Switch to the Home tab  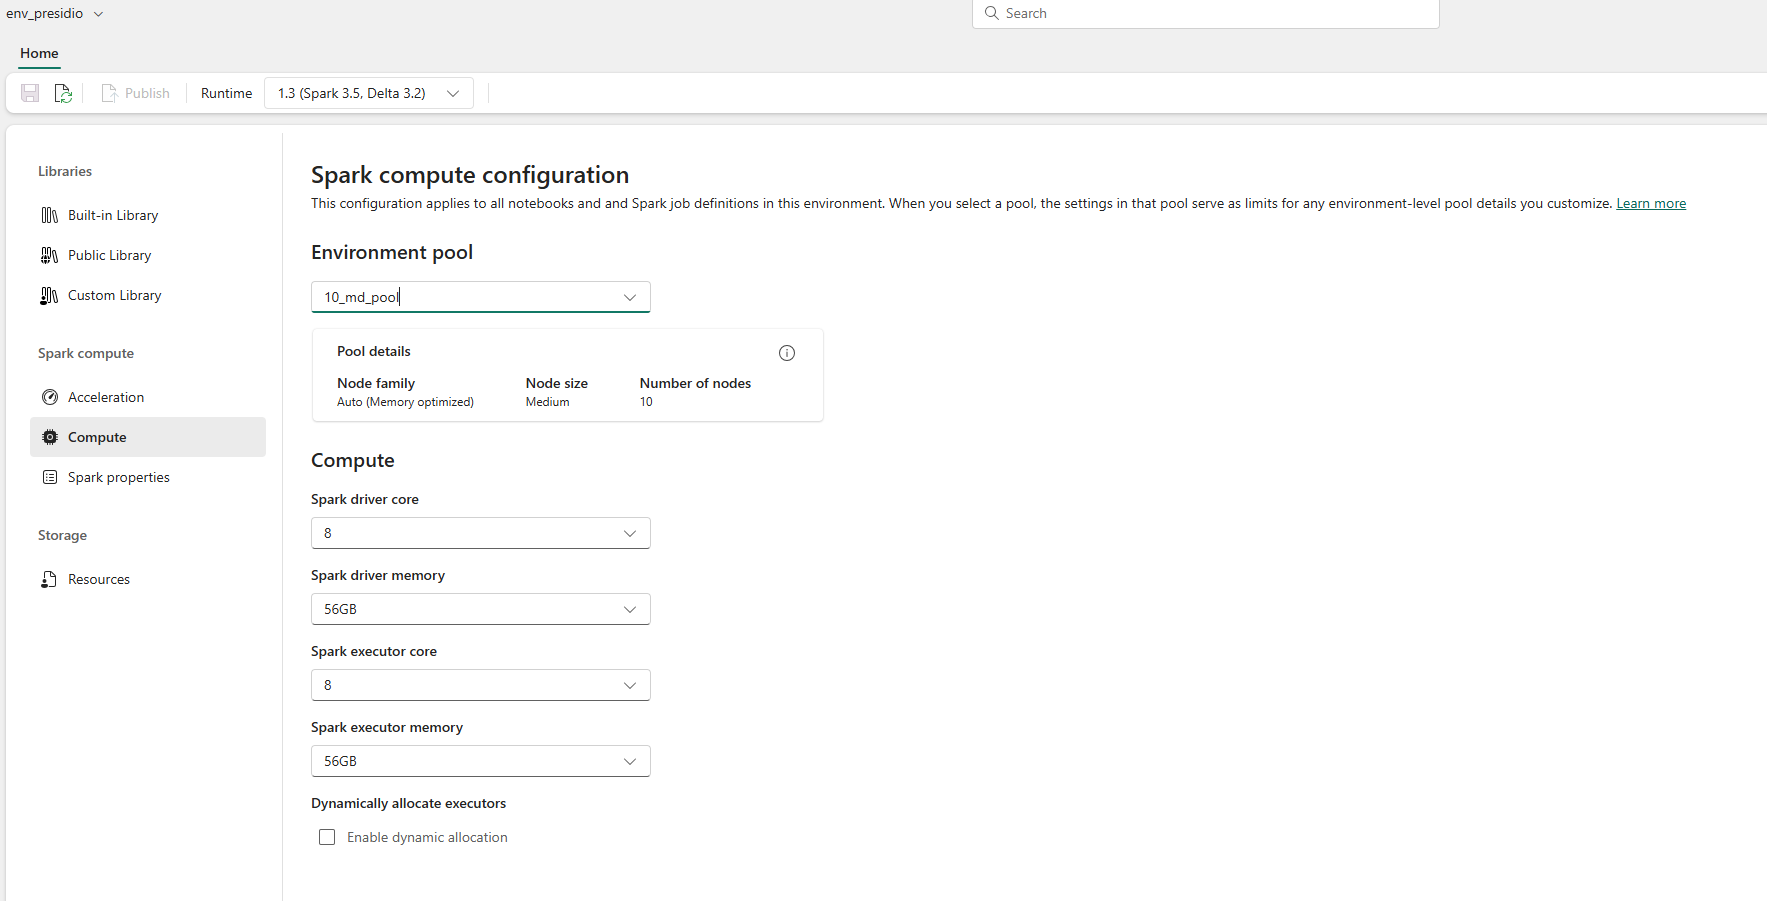39,54
